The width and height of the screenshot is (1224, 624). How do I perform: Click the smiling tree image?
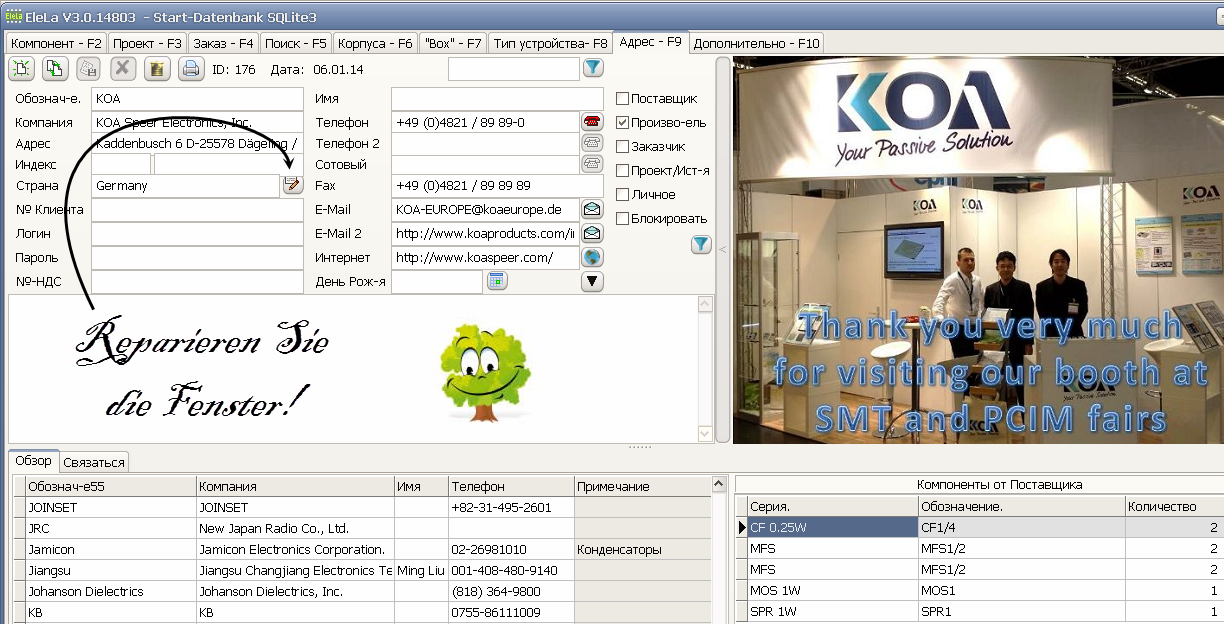point(484,373)
